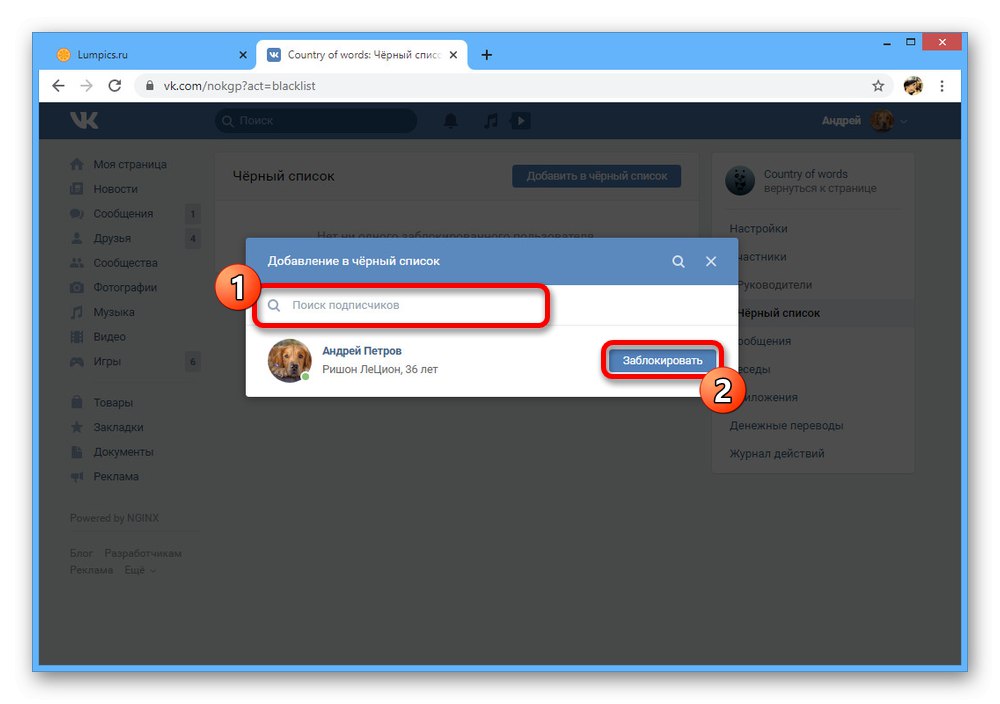This screenshot has height=704, width=1000.
Task: Click the Фотографии camera icon
Action: (77, 288)
